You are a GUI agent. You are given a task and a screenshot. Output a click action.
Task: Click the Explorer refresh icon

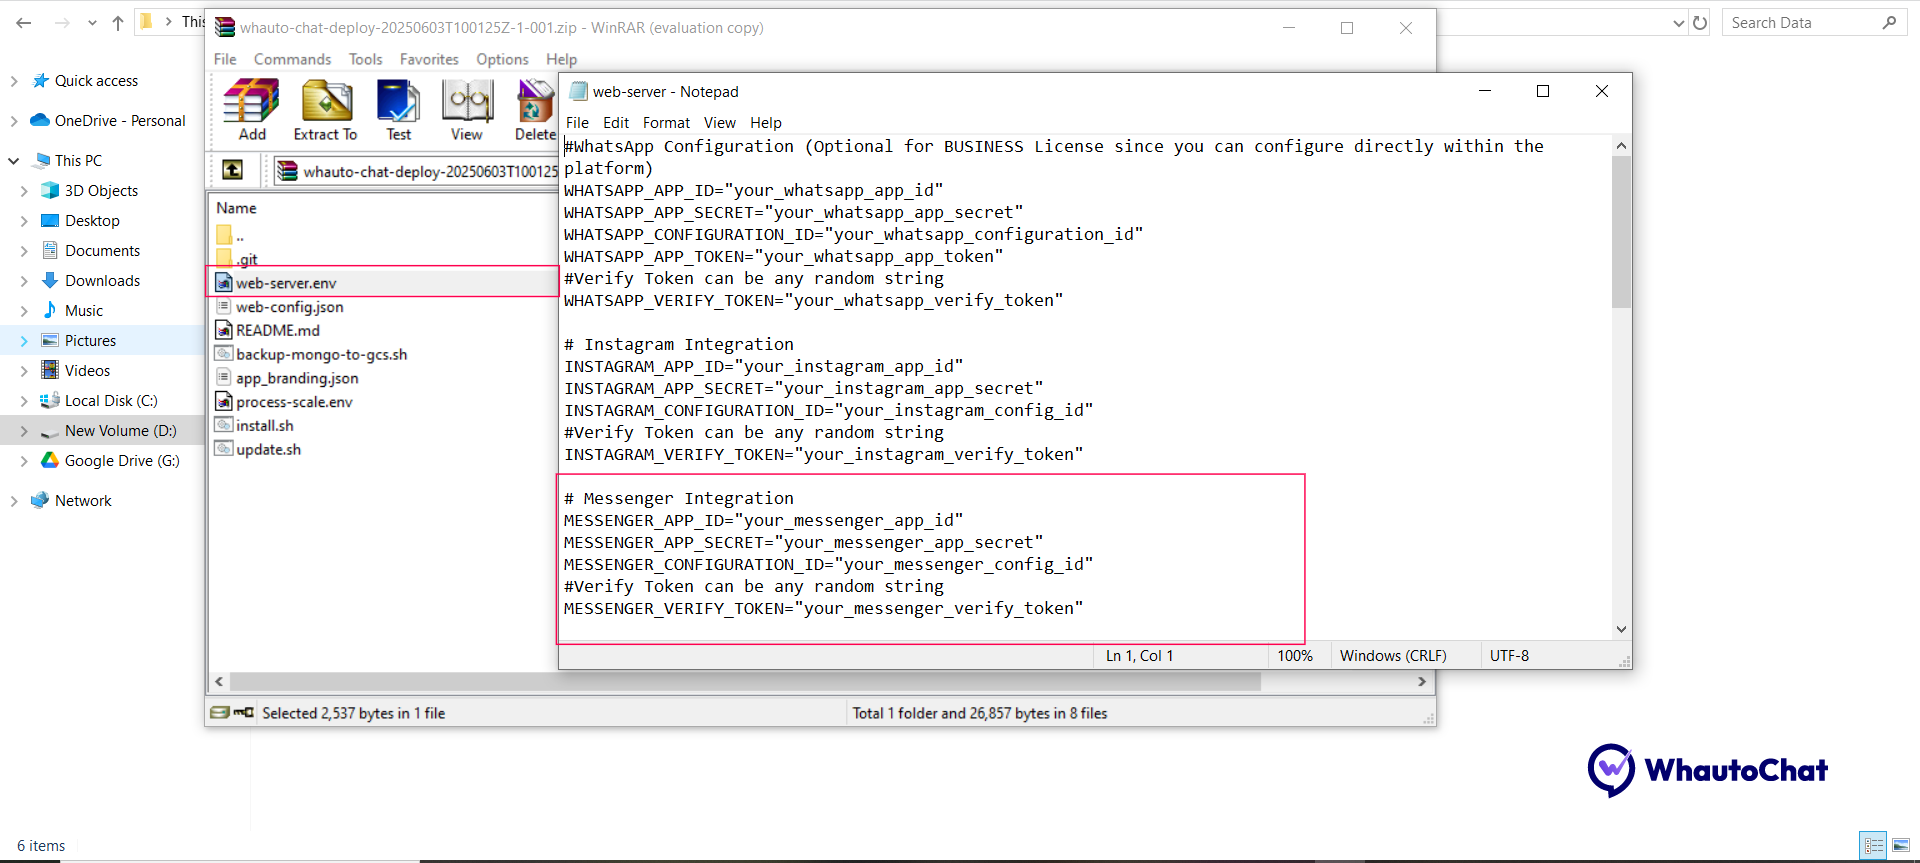1700,22
